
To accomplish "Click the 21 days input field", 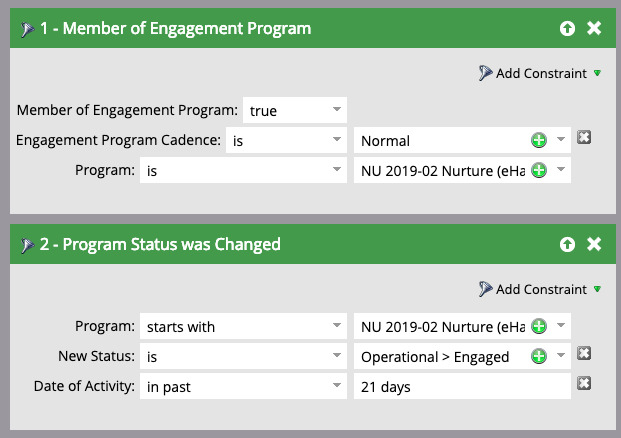I will (x=462, y=386).
